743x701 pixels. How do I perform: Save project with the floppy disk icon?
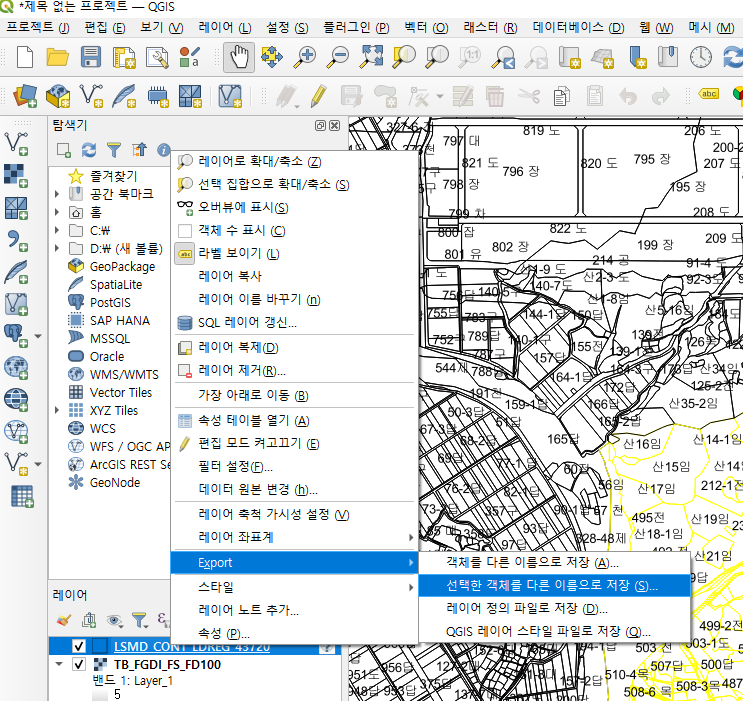point(91,57)
